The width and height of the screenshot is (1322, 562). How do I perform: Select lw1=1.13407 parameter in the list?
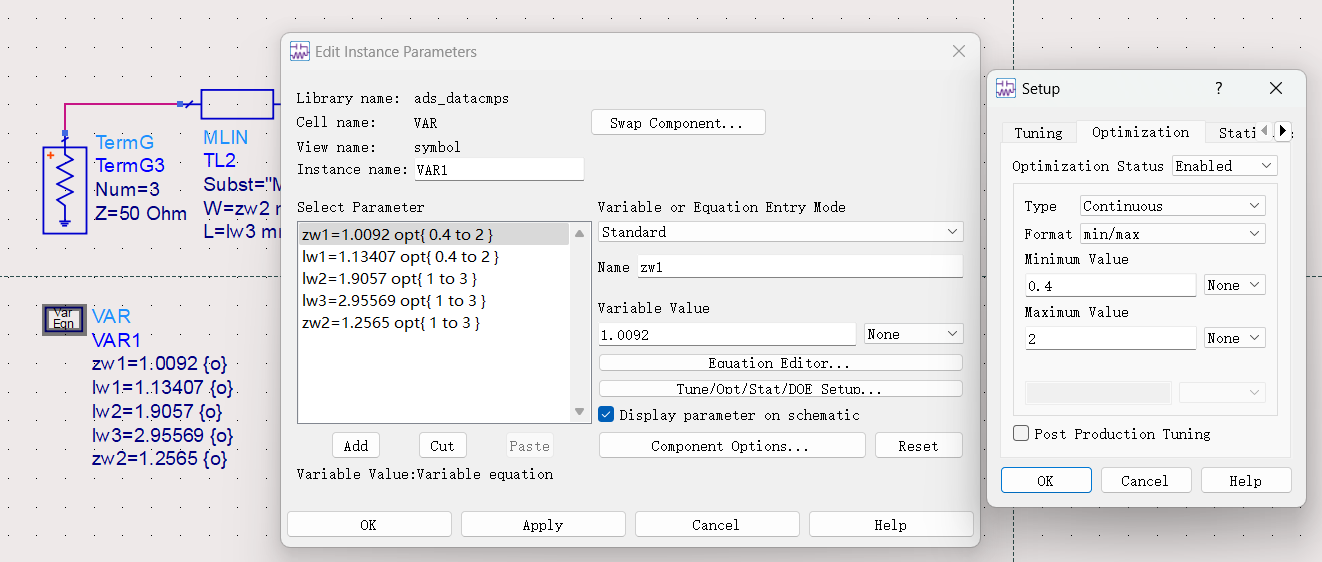coord(434,256)
